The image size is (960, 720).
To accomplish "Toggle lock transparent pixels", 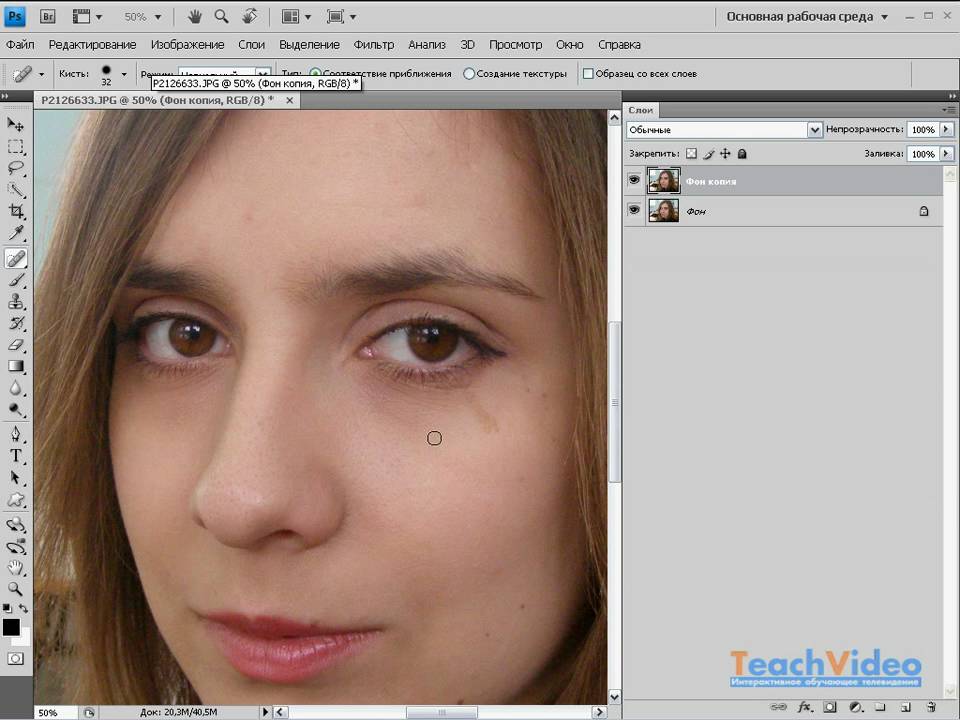I will pyautogui.click(x=691, y=154).
